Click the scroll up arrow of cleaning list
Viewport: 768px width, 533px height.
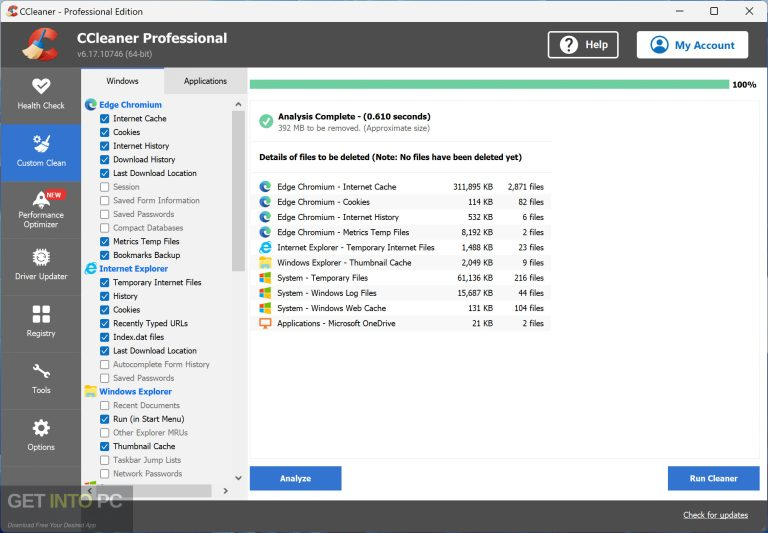[238, 104]
